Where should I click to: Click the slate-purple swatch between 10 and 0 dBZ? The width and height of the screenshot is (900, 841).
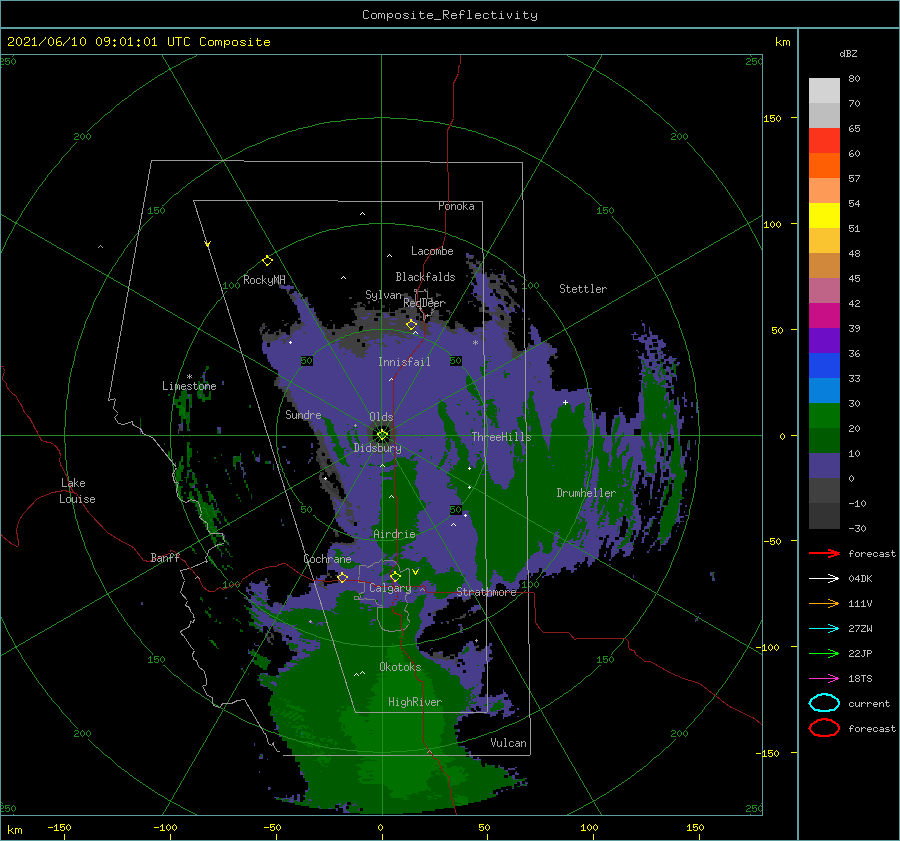point(824,466)
